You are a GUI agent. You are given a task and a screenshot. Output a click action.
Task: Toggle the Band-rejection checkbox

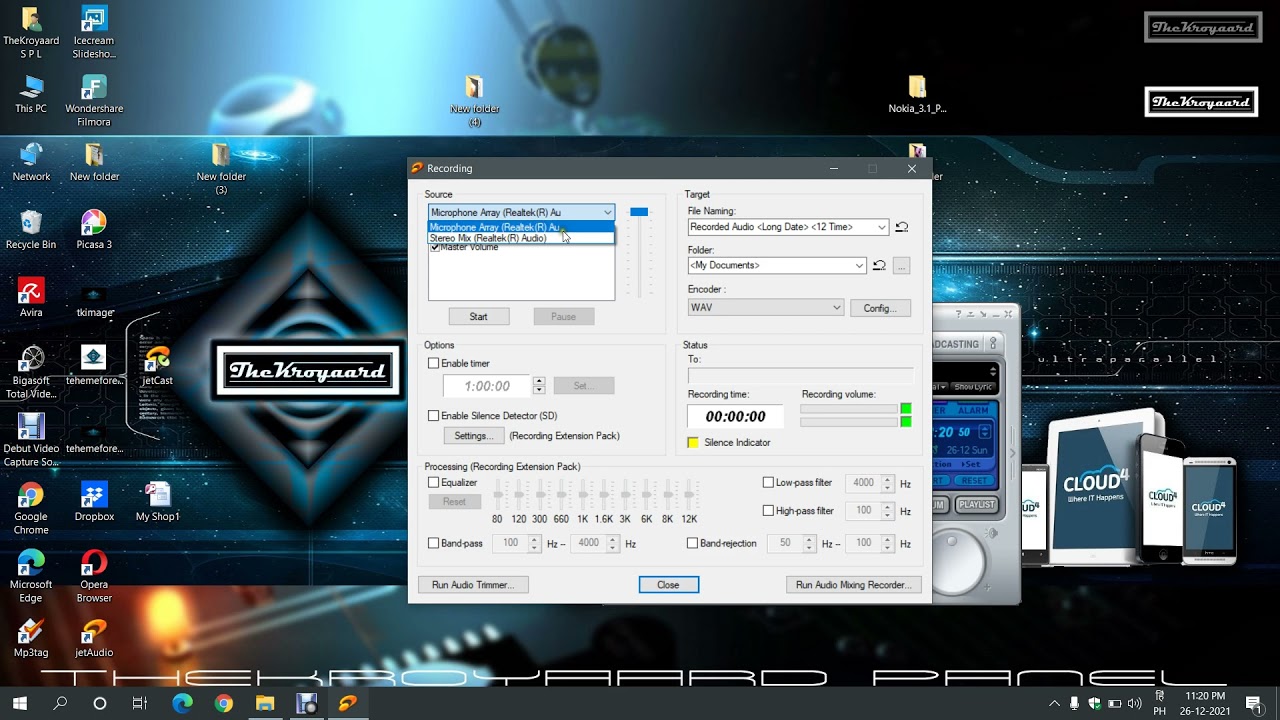pos(692,543)
